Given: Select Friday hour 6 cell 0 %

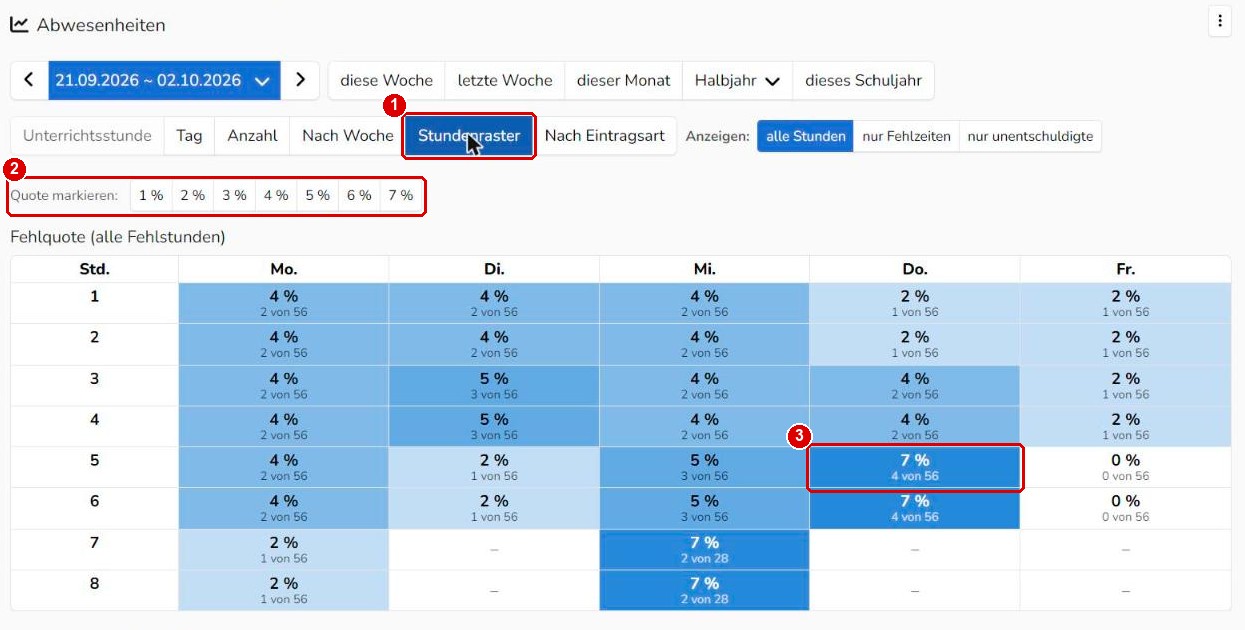Looking at the screenshot, I should [x=1126, y=508].
